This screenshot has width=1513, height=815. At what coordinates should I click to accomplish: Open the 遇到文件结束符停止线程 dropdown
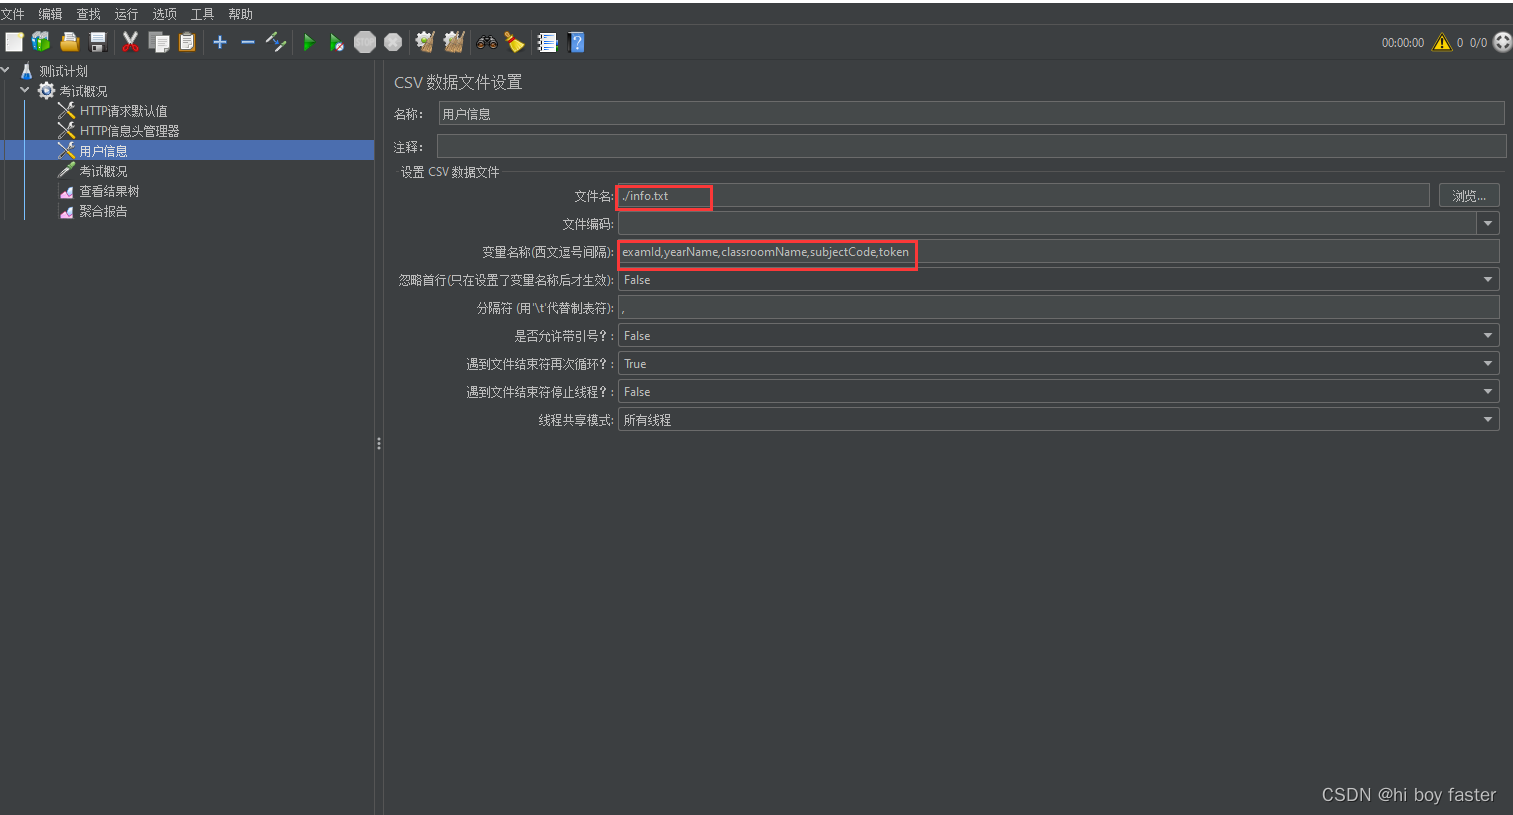pos(1059,392)
